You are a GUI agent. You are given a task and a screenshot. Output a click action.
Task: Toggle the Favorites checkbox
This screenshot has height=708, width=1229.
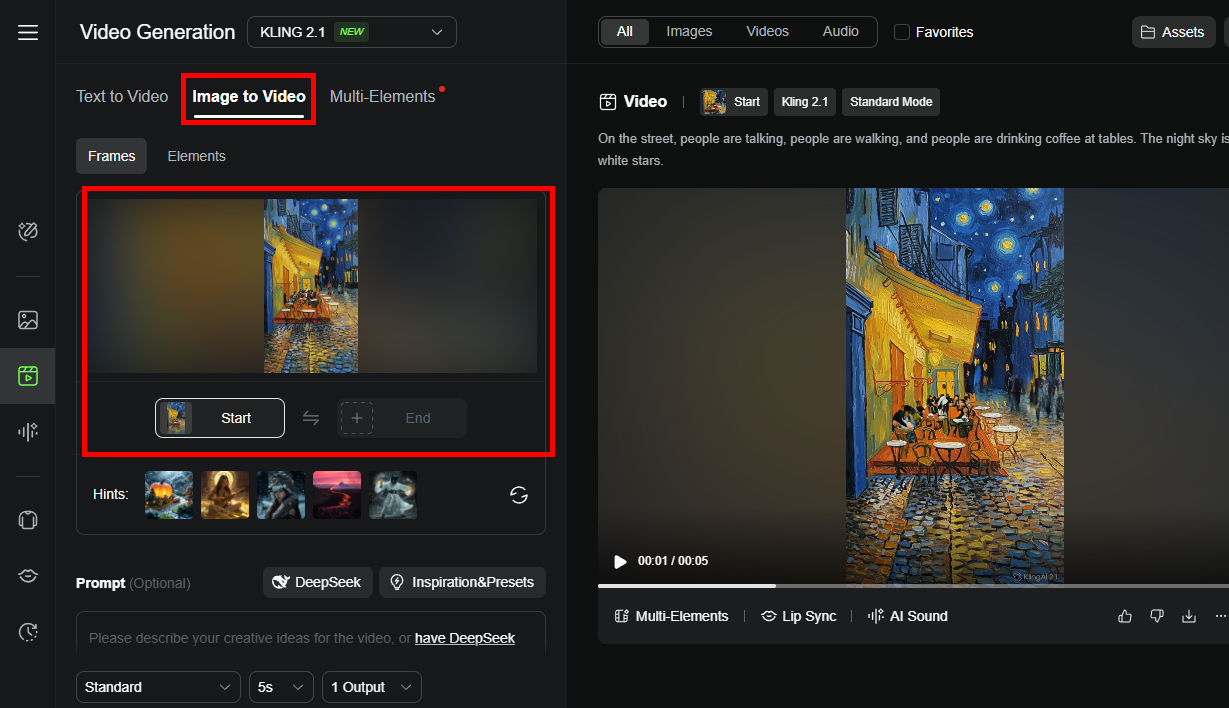(x=902, y=32)
